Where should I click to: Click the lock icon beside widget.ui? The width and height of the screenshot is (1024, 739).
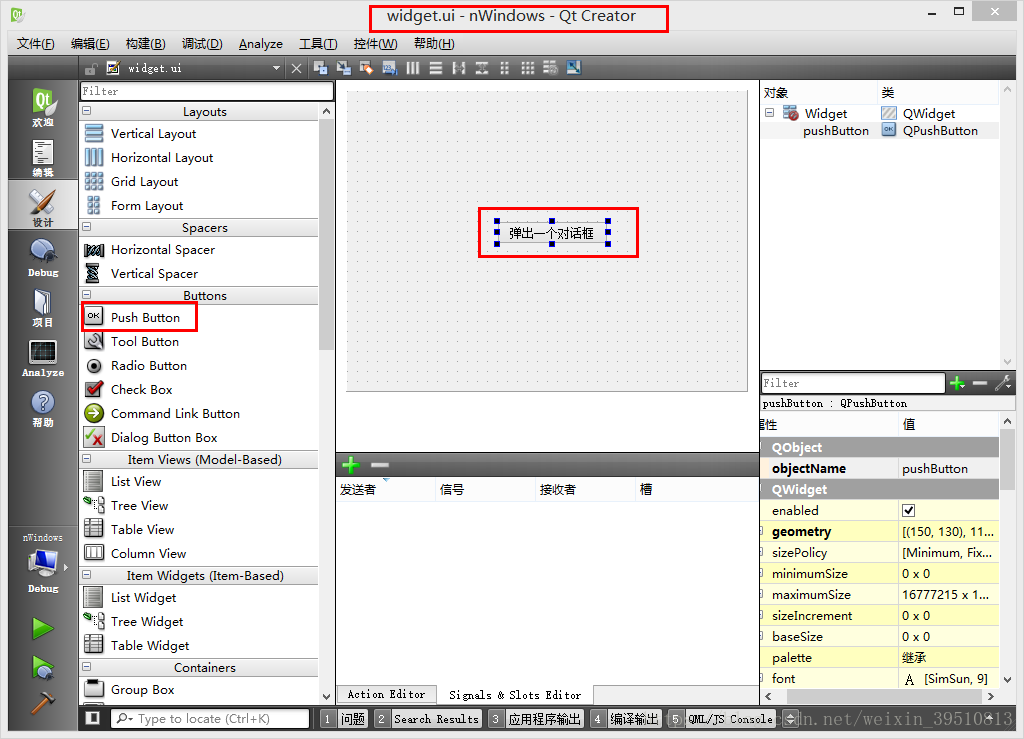click(91, 69)
